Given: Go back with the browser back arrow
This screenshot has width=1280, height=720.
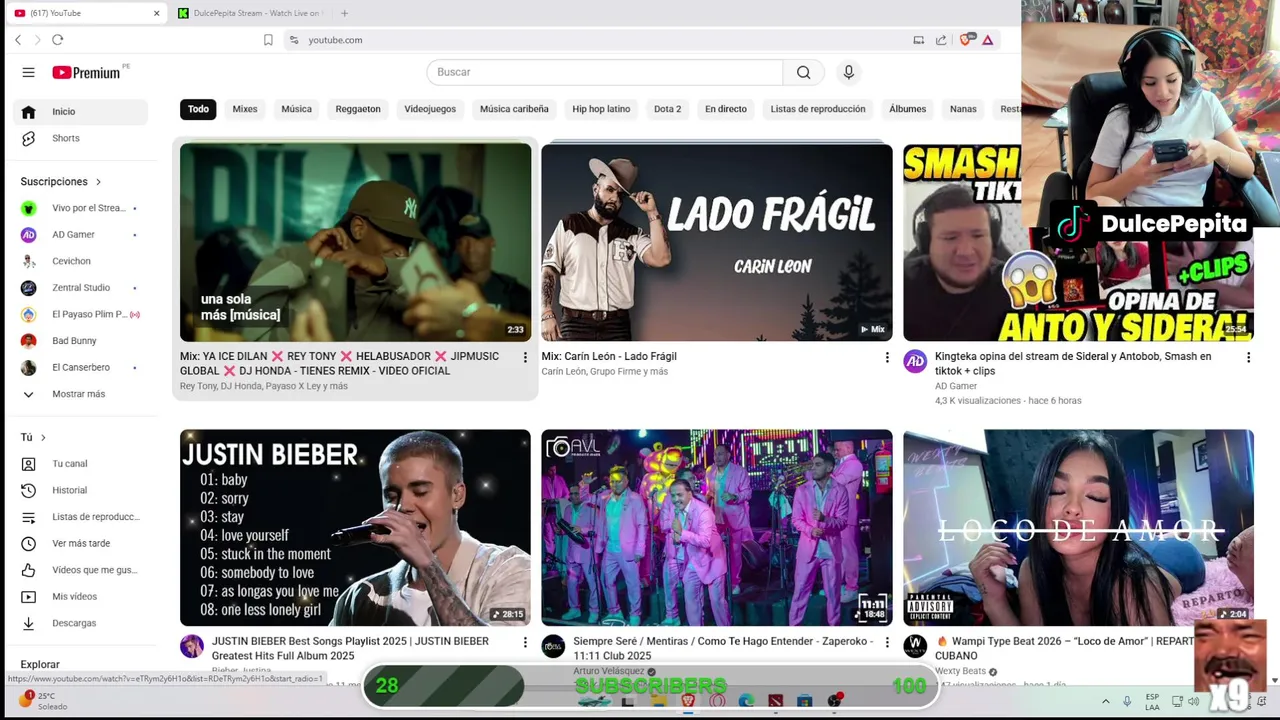Looking at the screenshot, I should (x=18, y=40).
